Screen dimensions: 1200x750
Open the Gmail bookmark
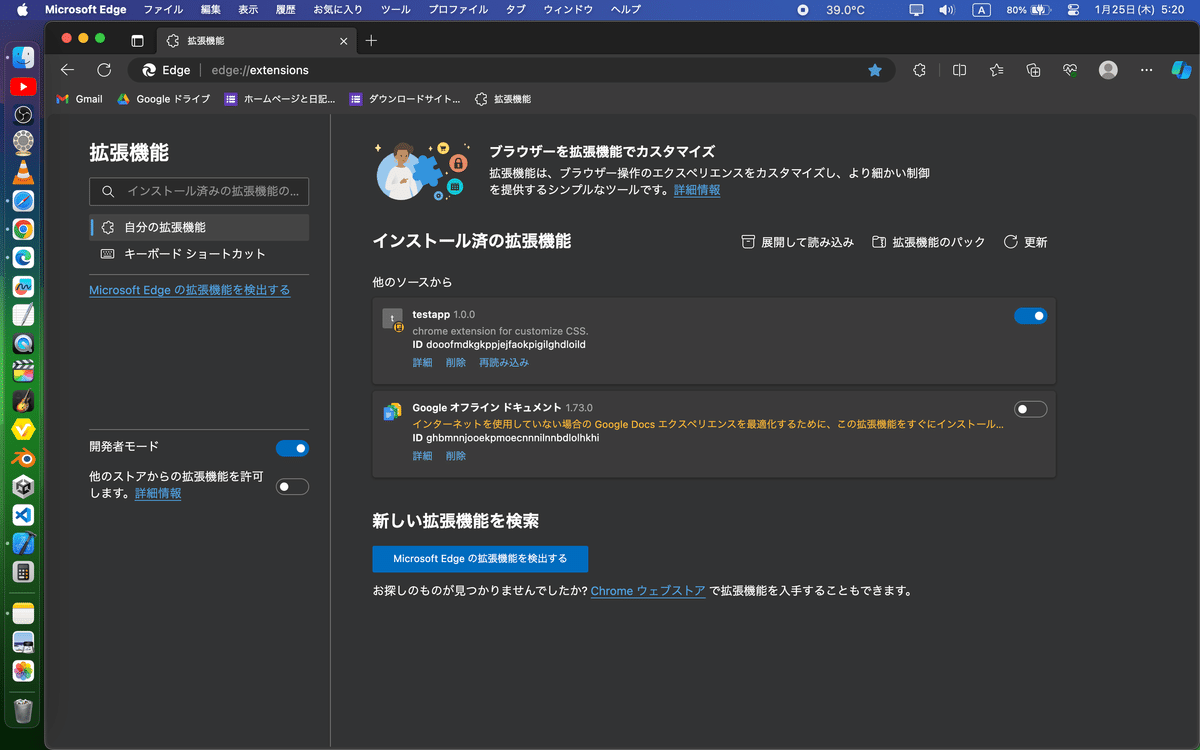[x=79, y=99]
